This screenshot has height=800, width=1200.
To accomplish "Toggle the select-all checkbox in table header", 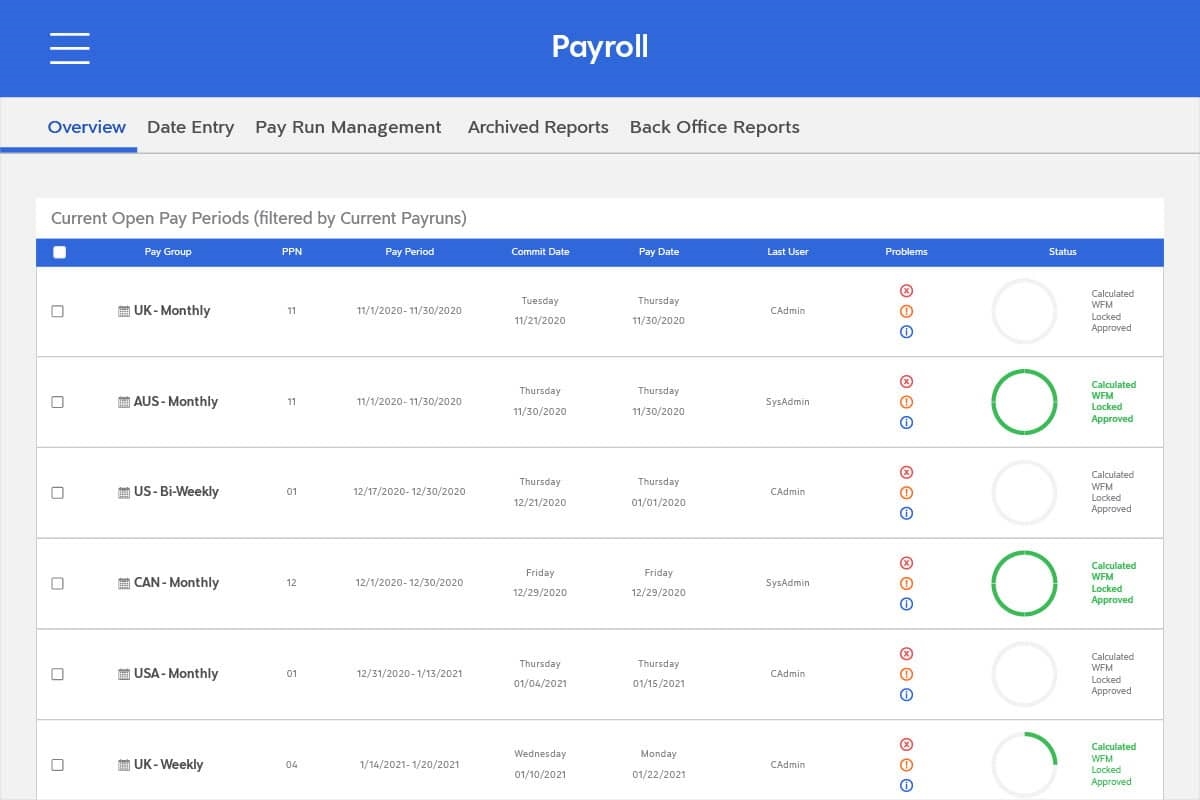I will pyautogui.click(x=59, y=252).
